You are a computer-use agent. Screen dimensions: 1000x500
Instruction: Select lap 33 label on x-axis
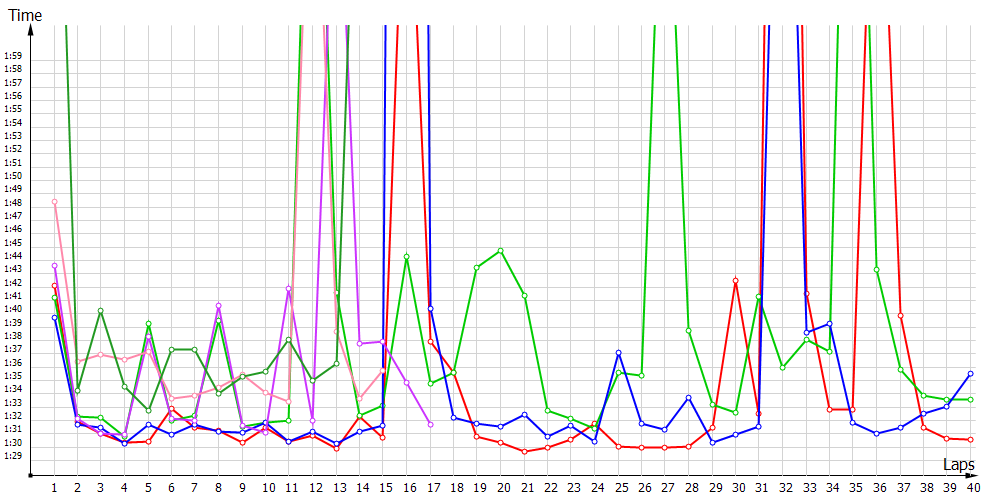click(x=807, y=488)
